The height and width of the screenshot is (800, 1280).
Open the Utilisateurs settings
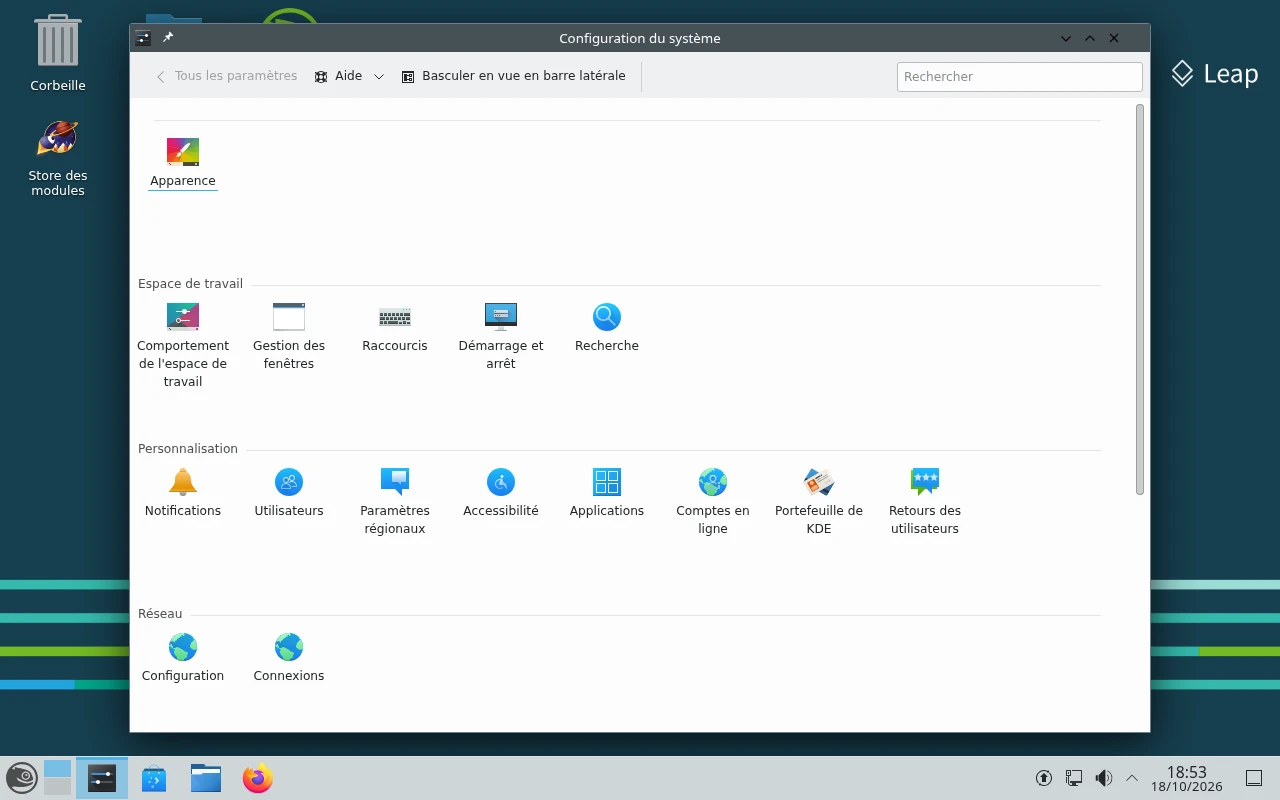point(289,492)
